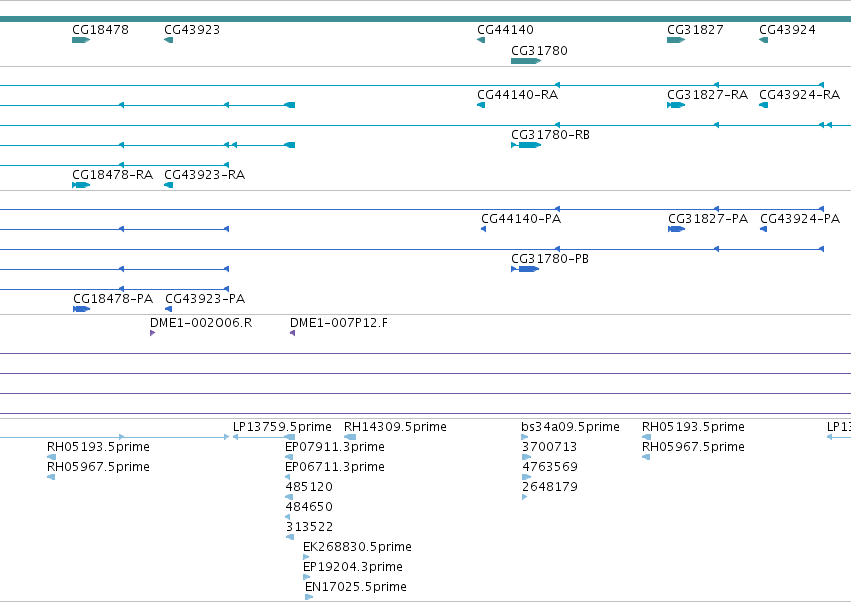The height and width of the screenshot is (602, 851).
Task: Select the CG43923 gene arrow glyph
Action: point(168,40)
